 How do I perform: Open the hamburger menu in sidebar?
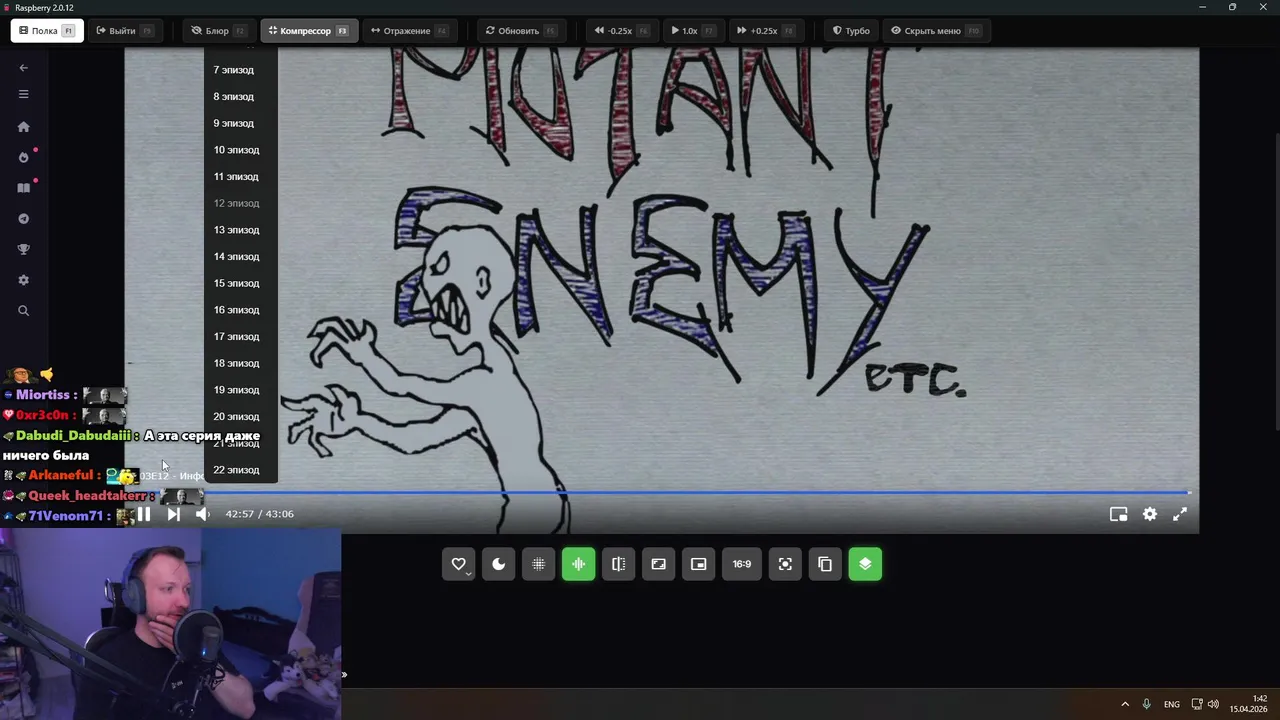pos(23,94)
